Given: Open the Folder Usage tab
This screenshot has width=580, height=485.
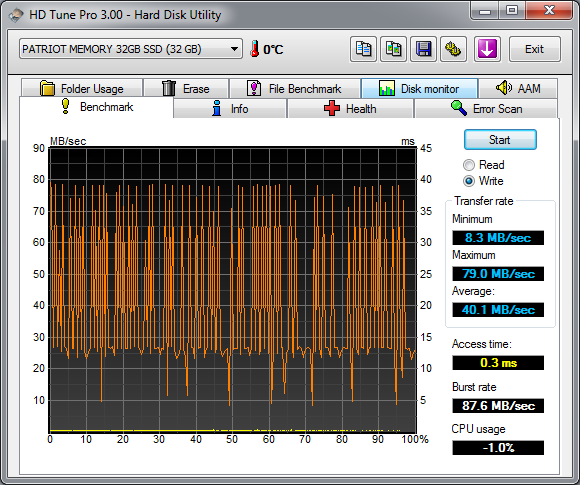Looking at the screenshot, I should click(x=82, y=89).
